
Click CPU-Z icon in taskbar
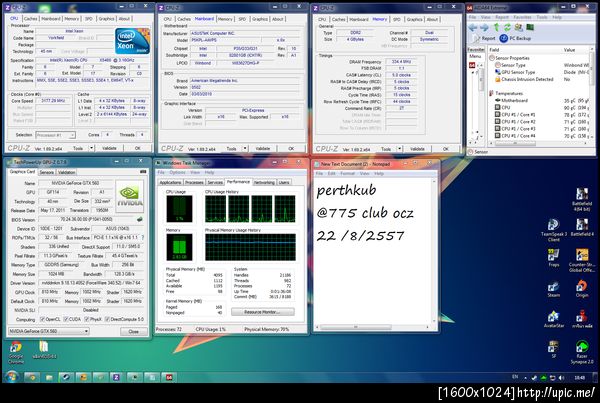click(x=116, y=377)
